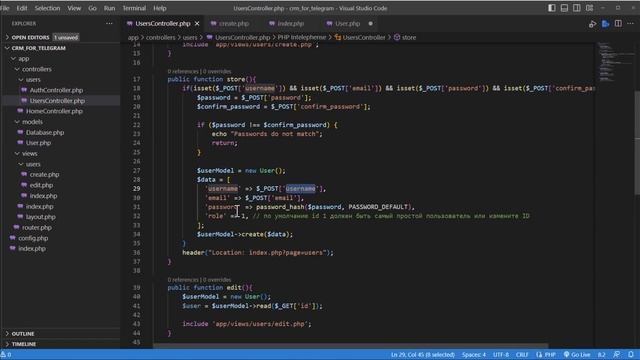Viewport: 640px width, 360px height.
Task: Click the vertical editor scrollbar
Action: click(x=637, y=143)
